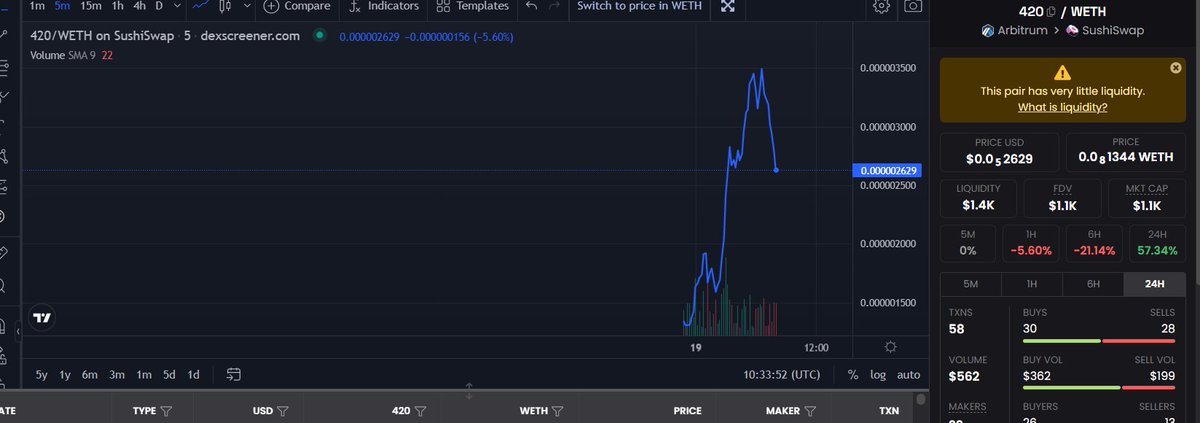Select the 1m date range at chart bottom

point(143,375)
